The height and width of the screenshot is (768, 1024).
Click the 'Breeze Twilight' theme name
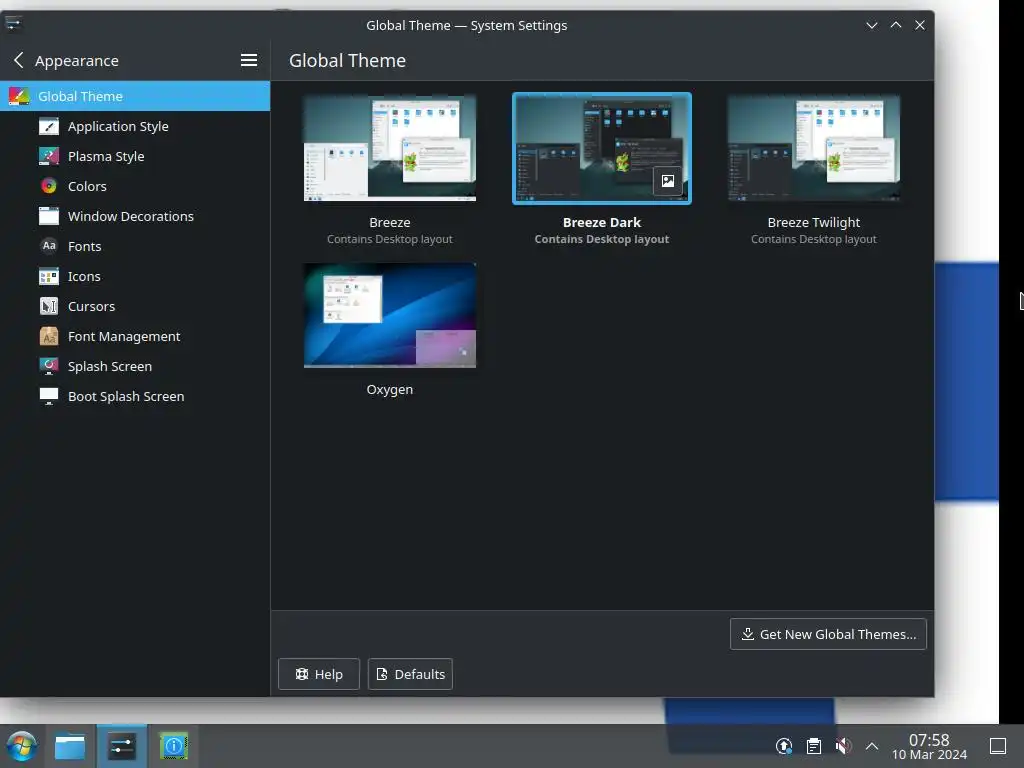point(814,223)
